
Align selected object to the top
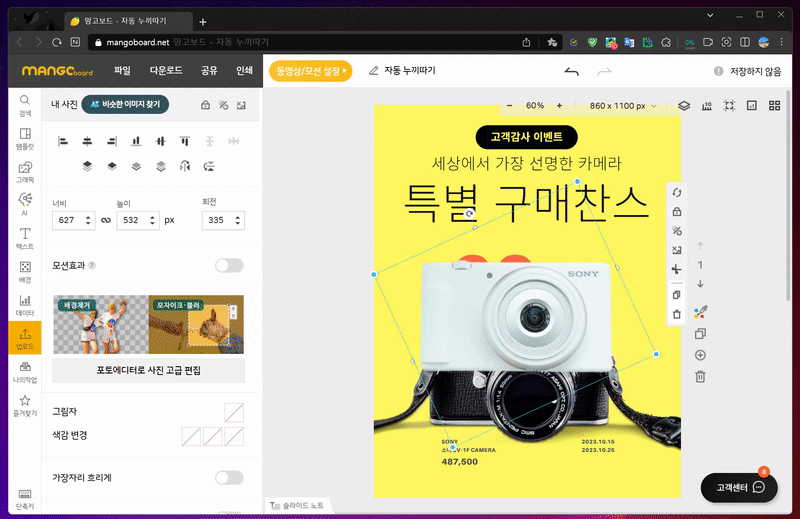pyautogui.click(x=185, y=141)
